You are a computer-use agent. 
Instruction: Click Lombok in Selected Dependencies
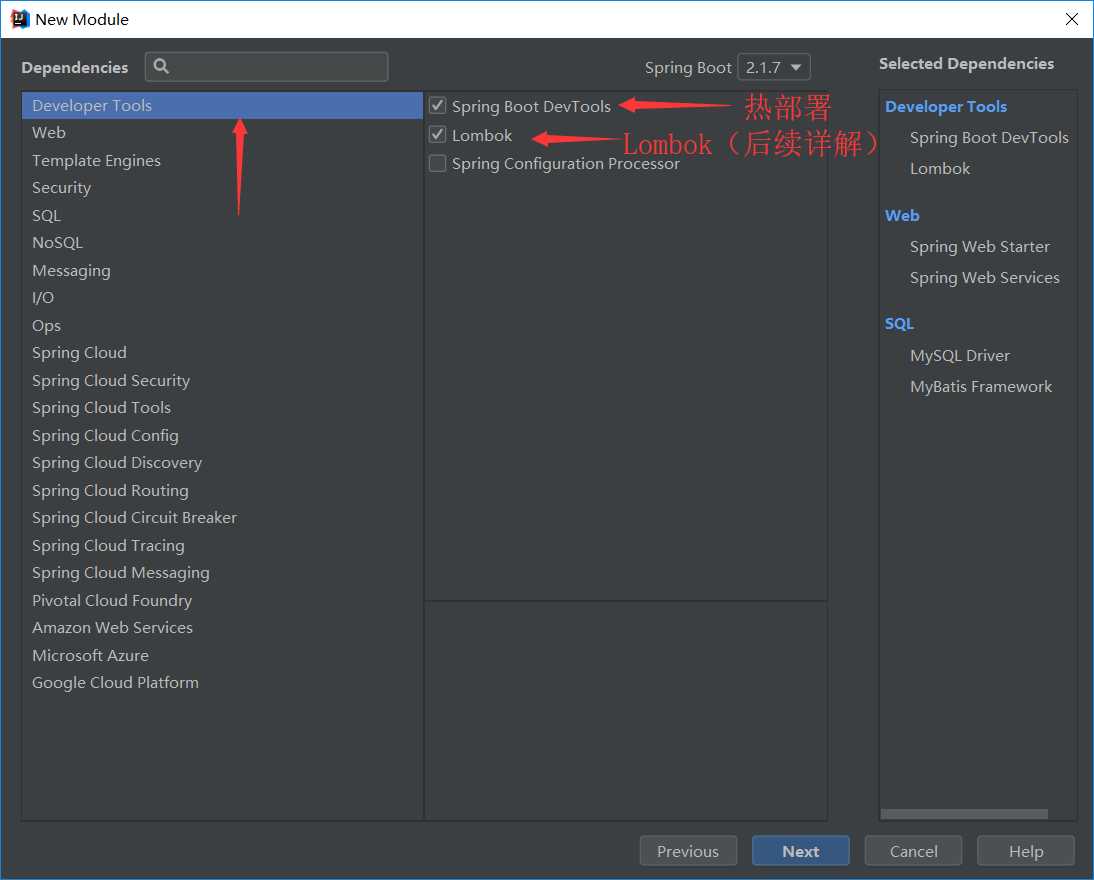pyautogui.click(x=940, y=169)
